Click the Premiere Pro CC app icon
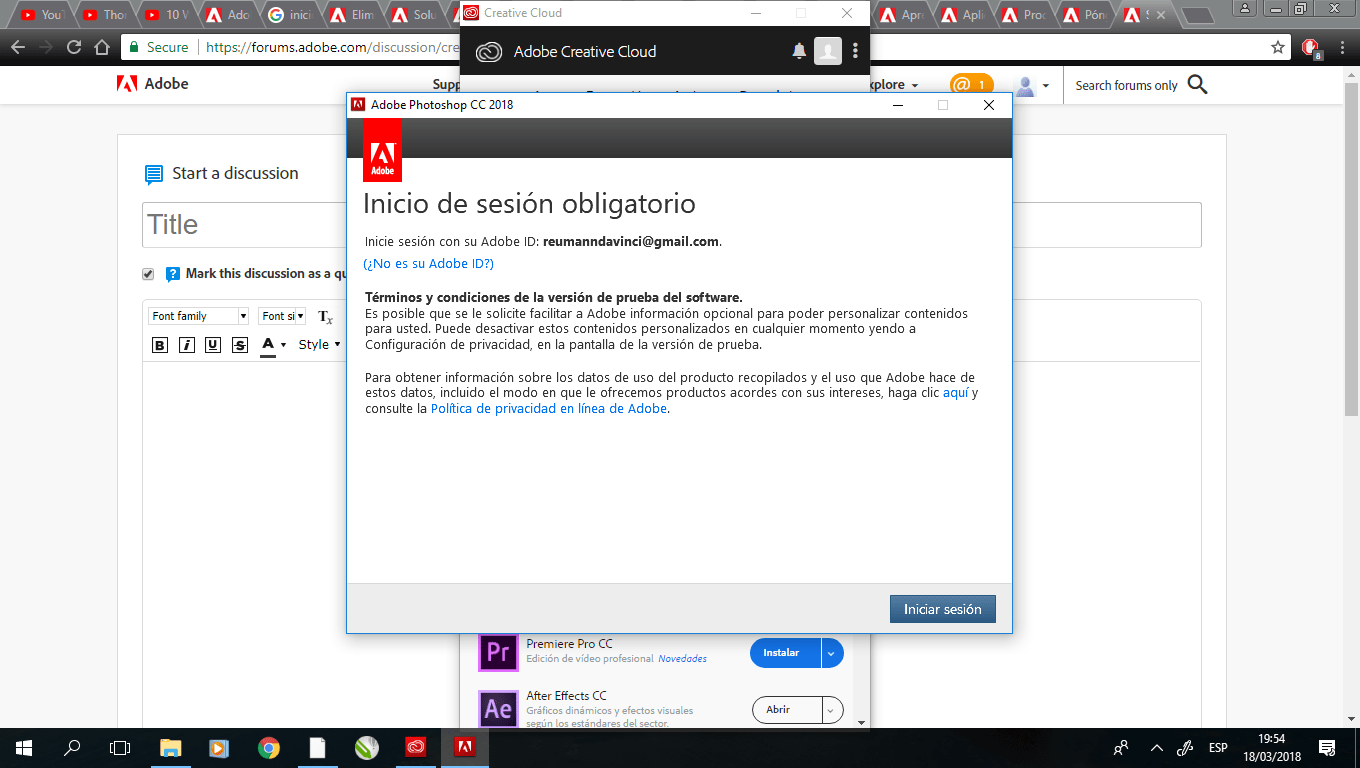Image resolution: width=1360 pixels, height=768 pixels. 497,652
